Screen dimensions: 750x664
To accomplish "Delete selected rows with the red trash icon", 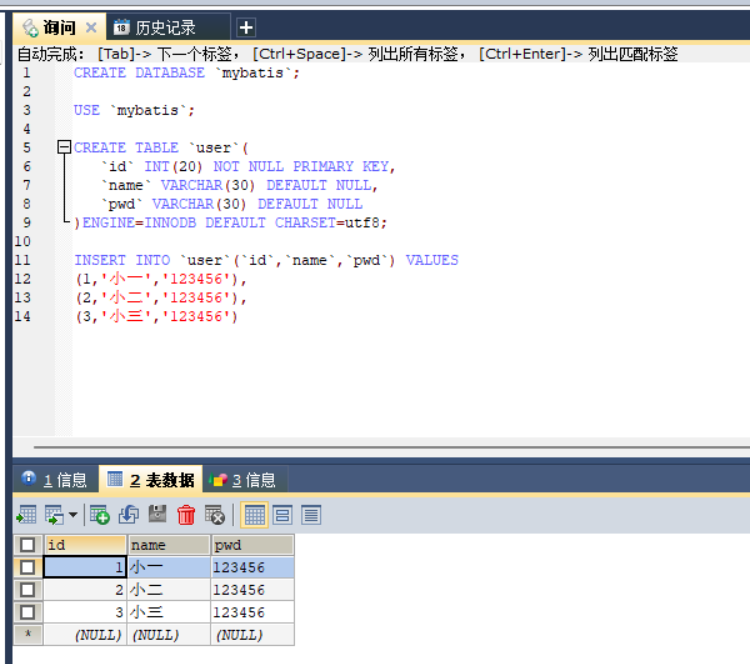I will pyautogui.click(x=186, y=515).
